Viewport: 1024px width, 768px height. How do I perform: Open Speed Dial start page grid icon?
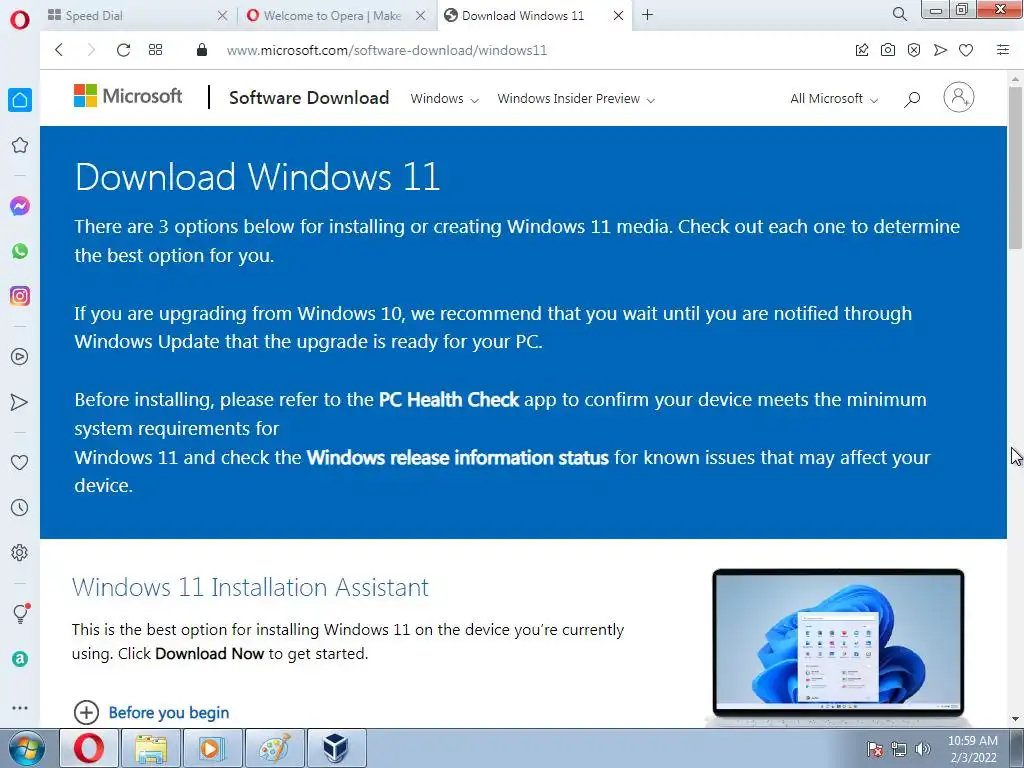pyautogui.click(x=155, y=50)
